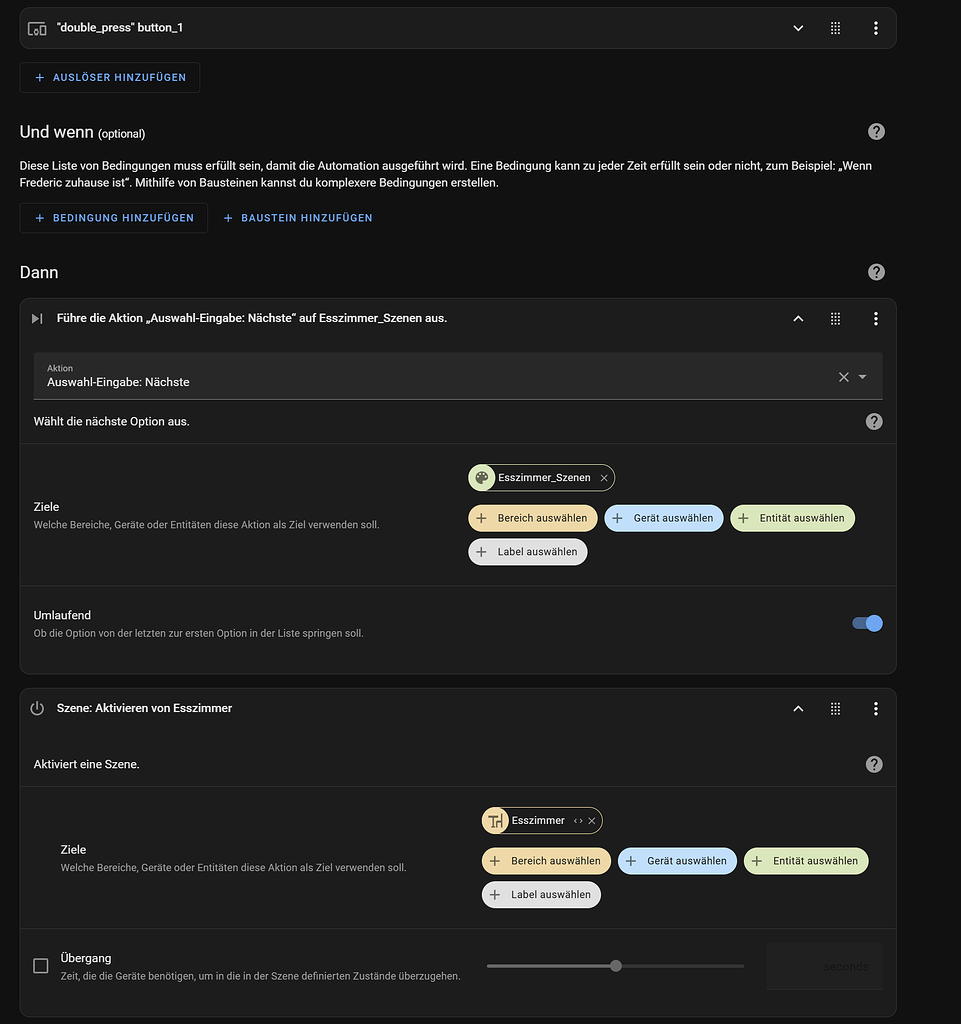Open the trigger card's three-dot menu
The height and width of the screenshot is (1024, 961).
coord(876,28)
